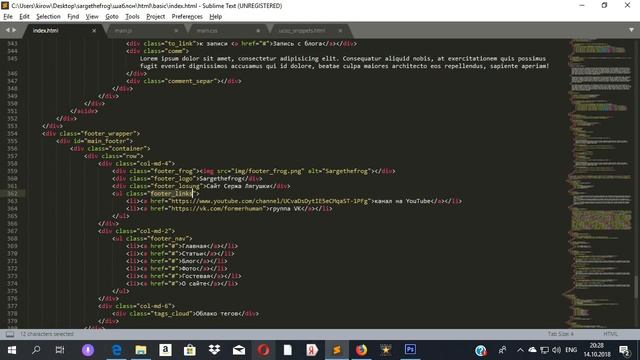The height and width of the screenshot is (360, 640).
Task: Open the blank document app on the taskbar
Action: [288, 350]
